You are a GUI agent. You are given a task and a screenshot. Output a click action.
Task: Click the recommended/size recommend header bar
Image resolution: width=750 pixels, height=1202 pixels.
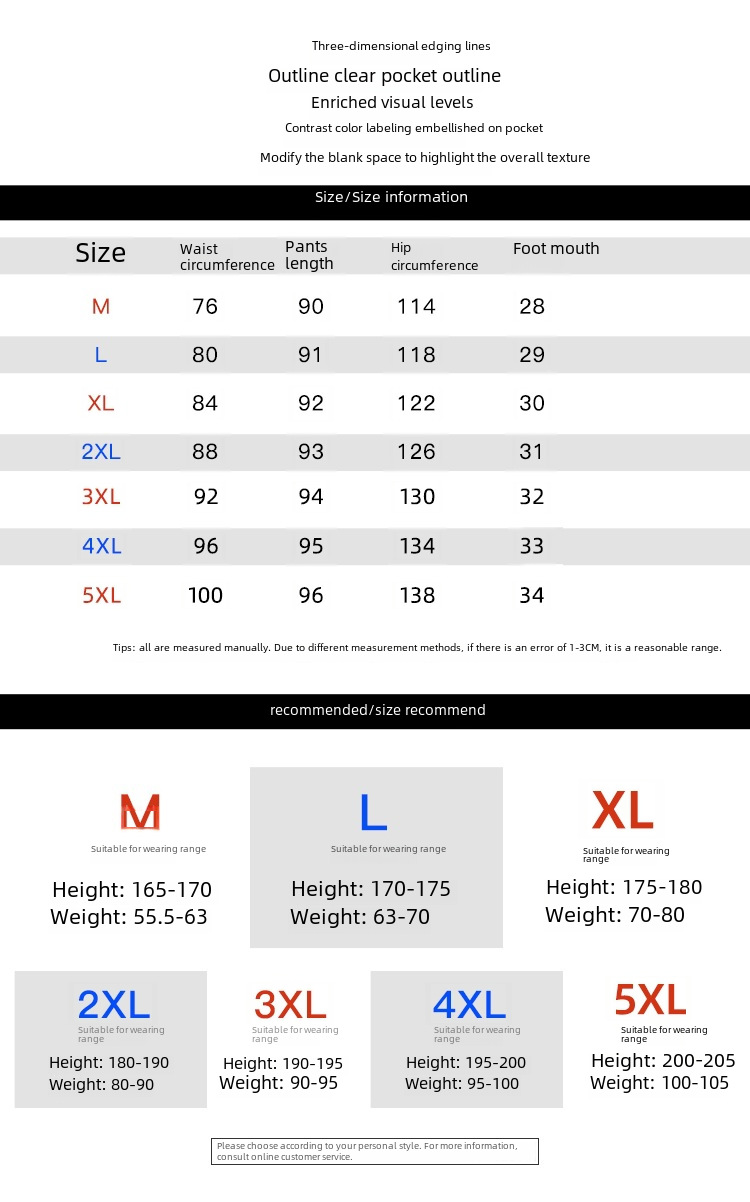pyautogui.click(x=375, y=711)
